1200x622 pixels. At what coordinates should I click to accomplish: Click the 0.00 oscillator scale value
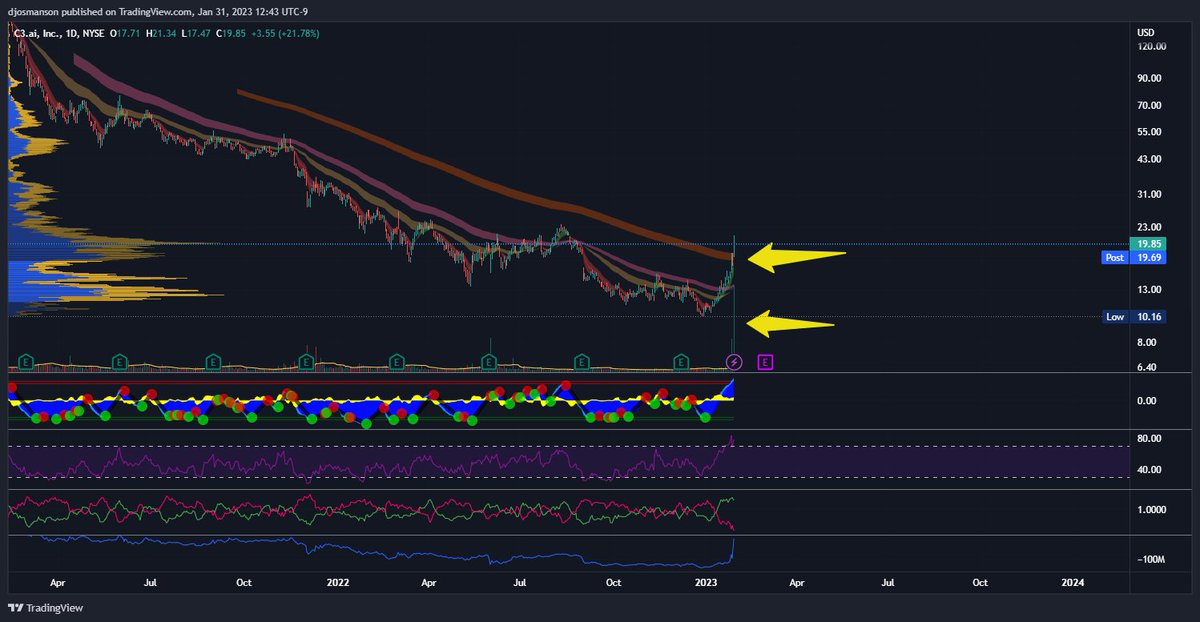(x=1149, y=401)
